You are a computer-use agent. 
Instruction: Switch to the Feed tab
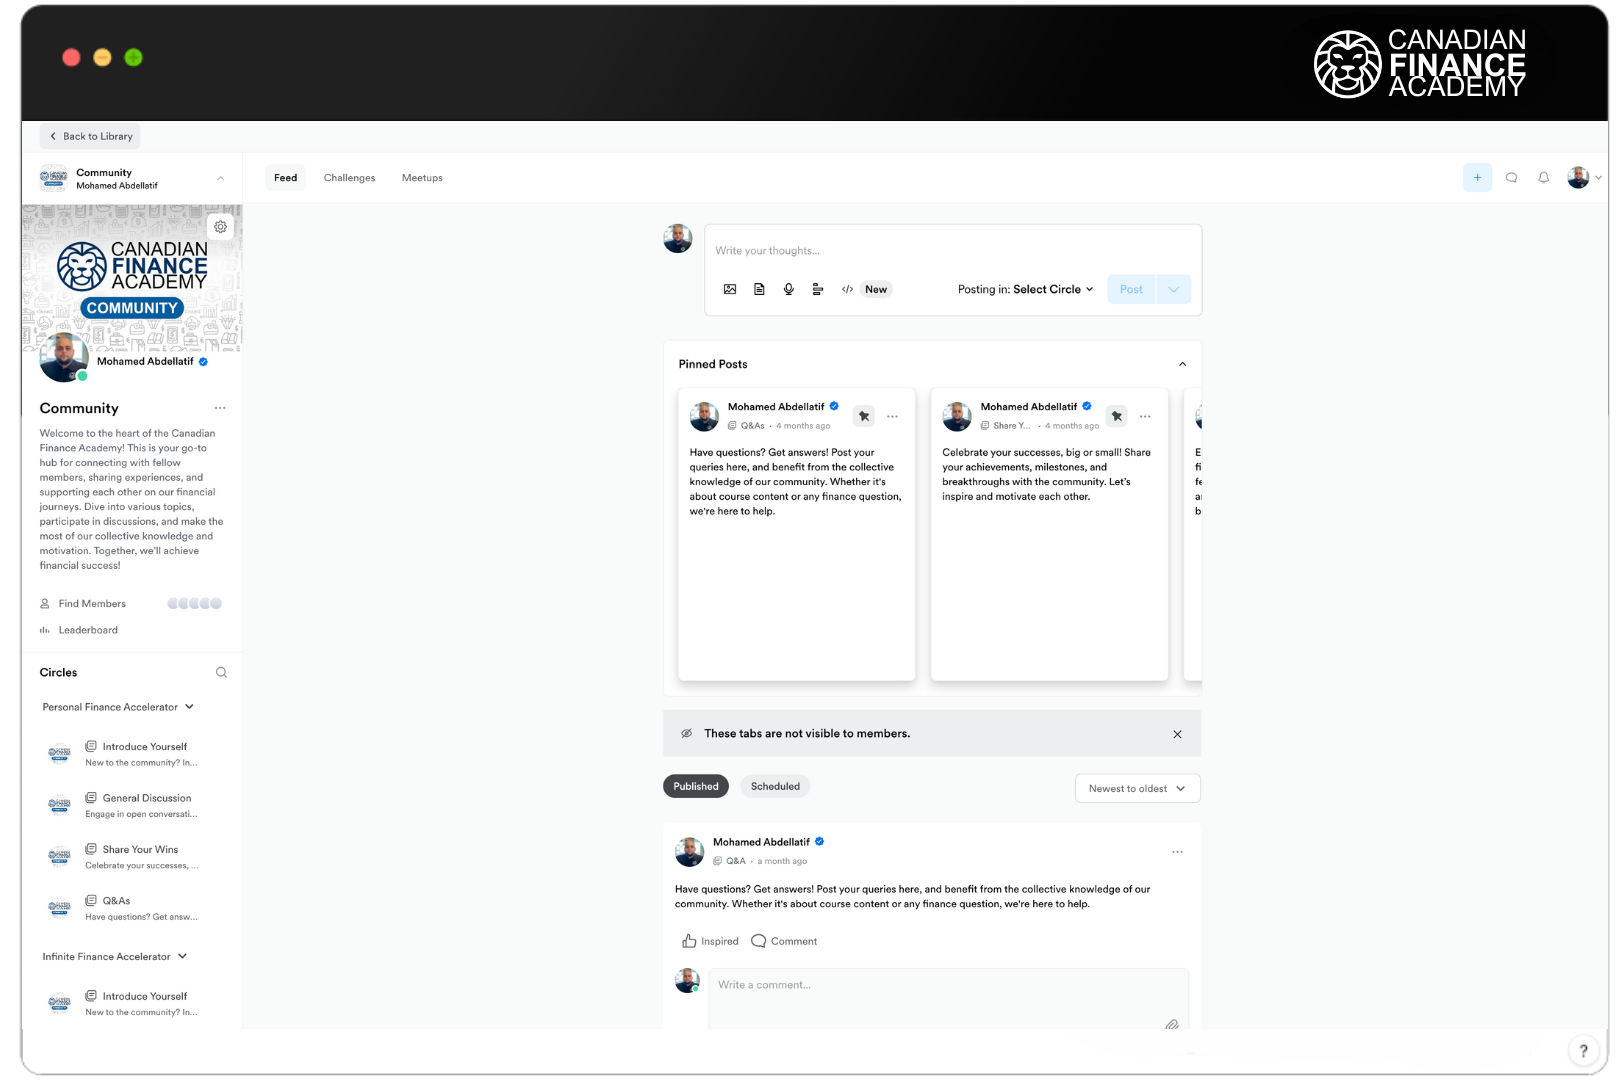(x=286, y=178)
